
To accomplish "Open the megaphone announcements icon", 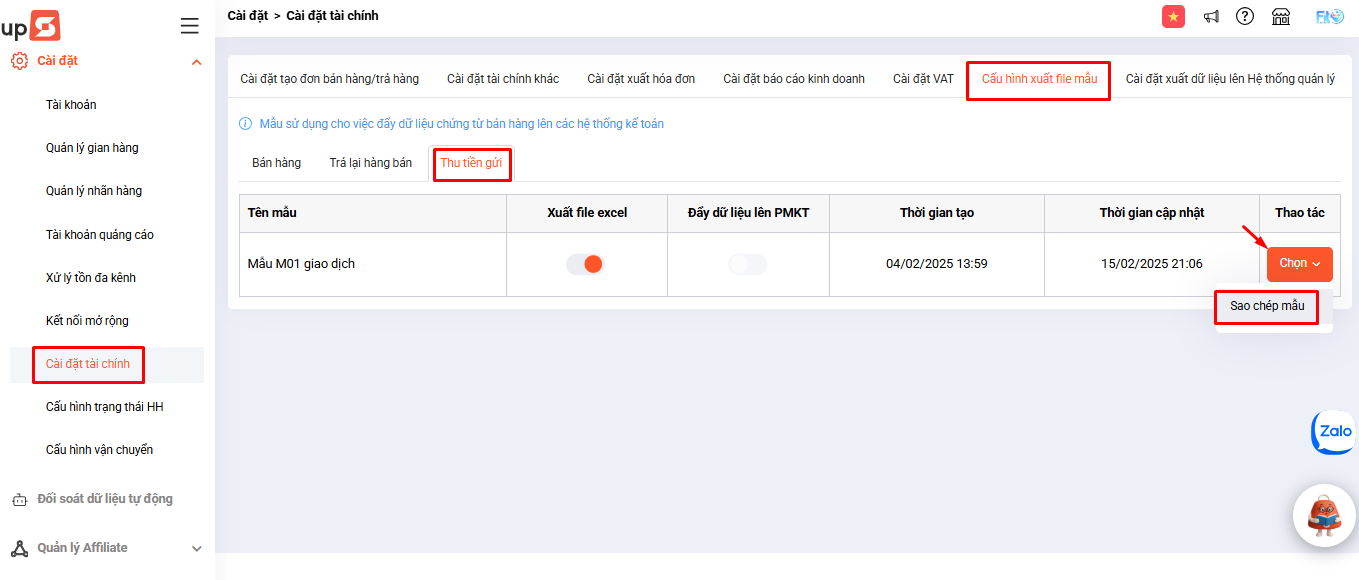I will coord(1211,16).
